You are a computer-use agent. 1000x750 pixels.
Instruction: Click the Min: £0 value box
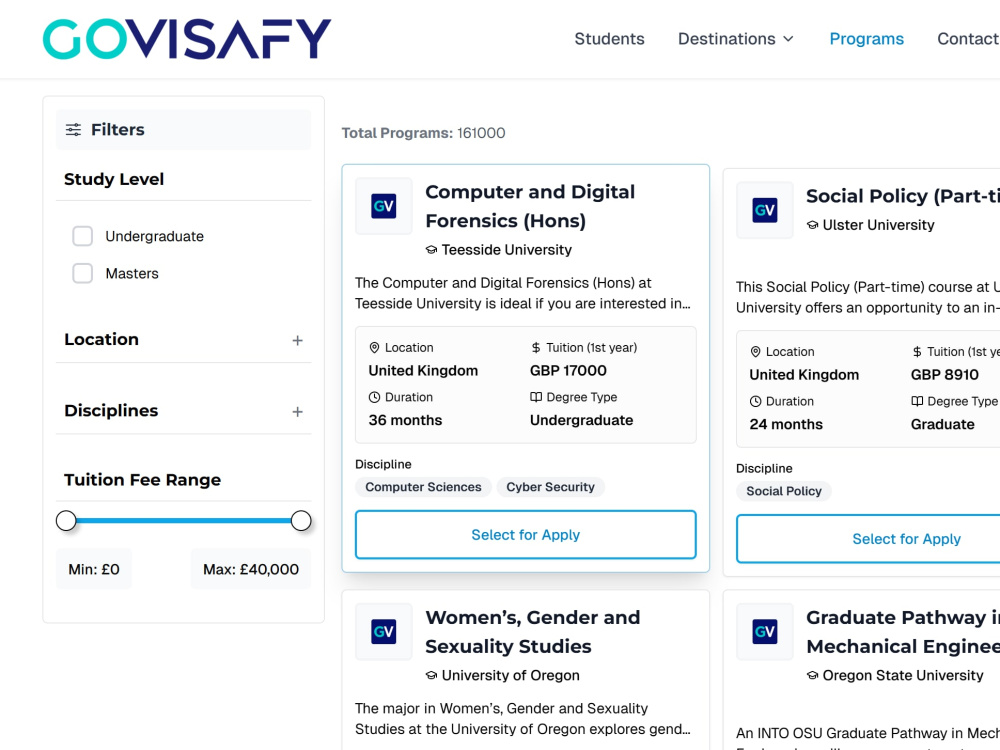click(x=94, y=569)
